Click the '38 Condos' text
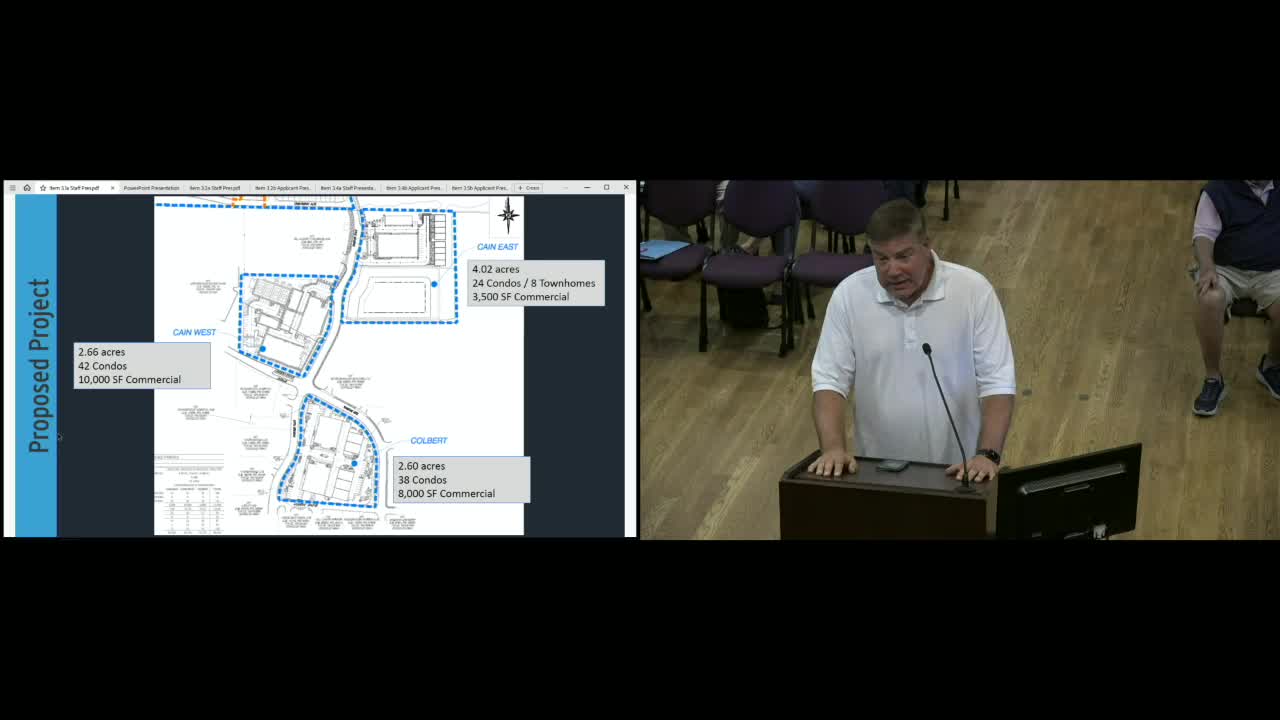 (422, 480)
